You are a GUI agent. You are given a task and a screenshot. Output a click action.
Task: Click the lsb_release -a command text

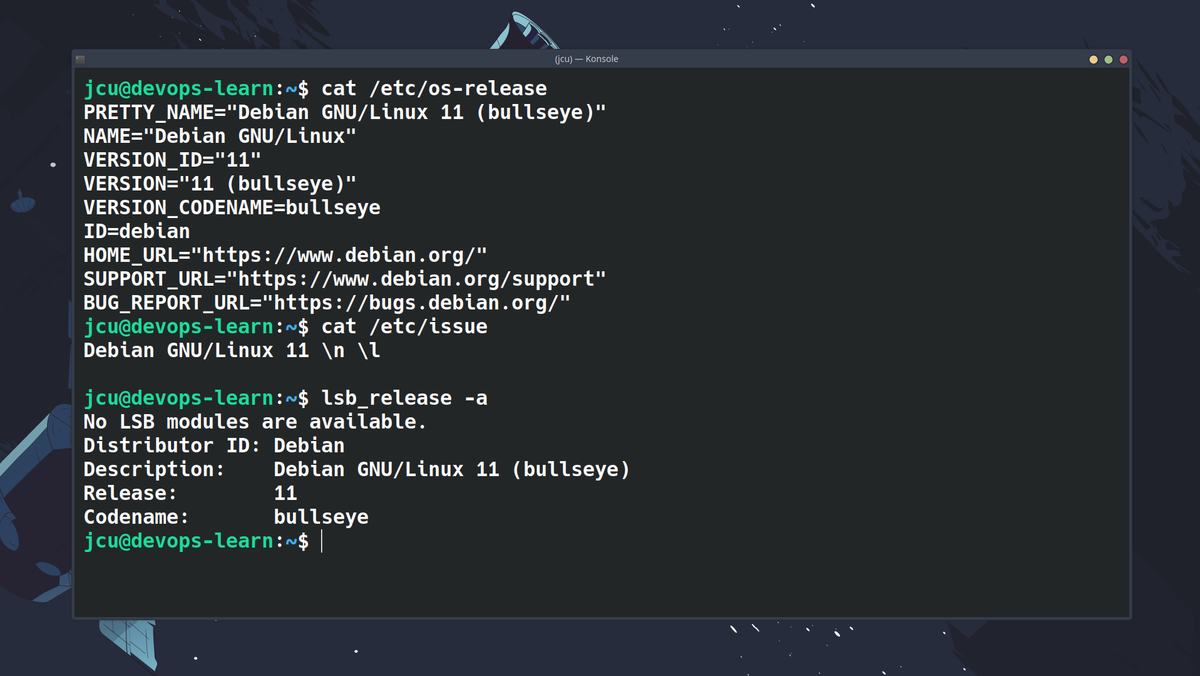coord(405,397)
